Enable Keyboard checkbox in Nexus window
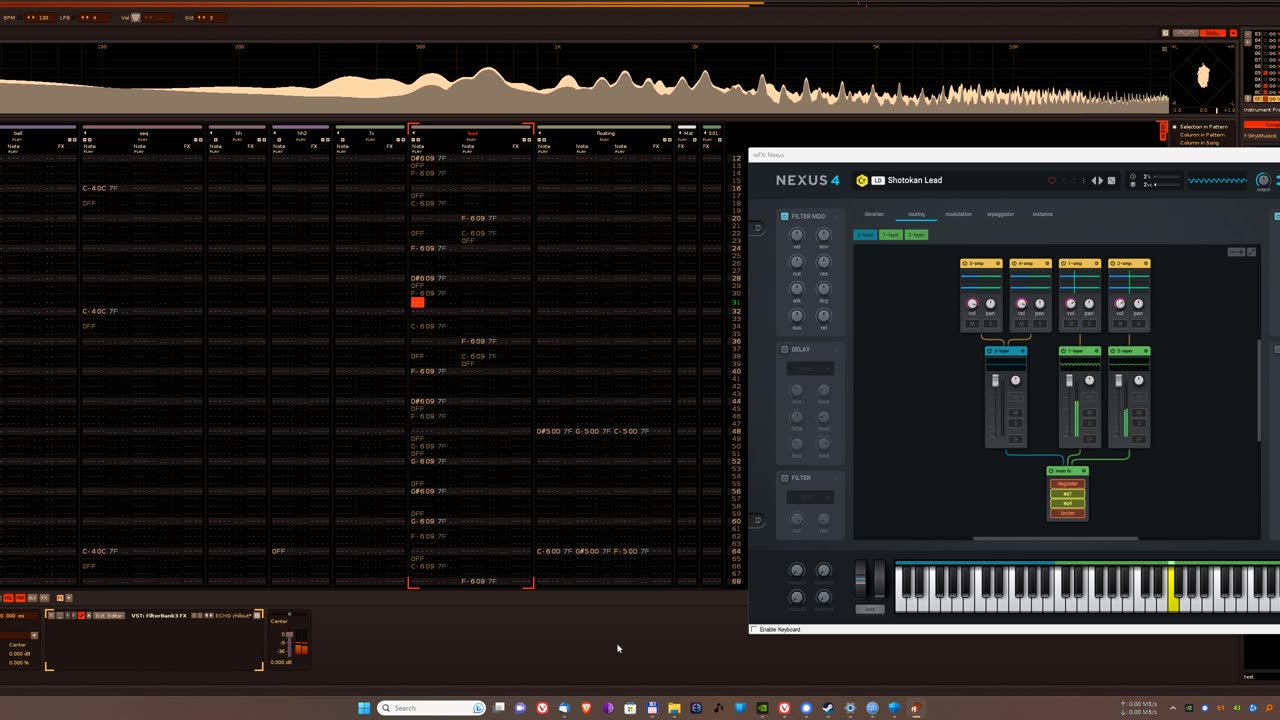Viewport: 1280px width, 720px height. coord(755,629)
